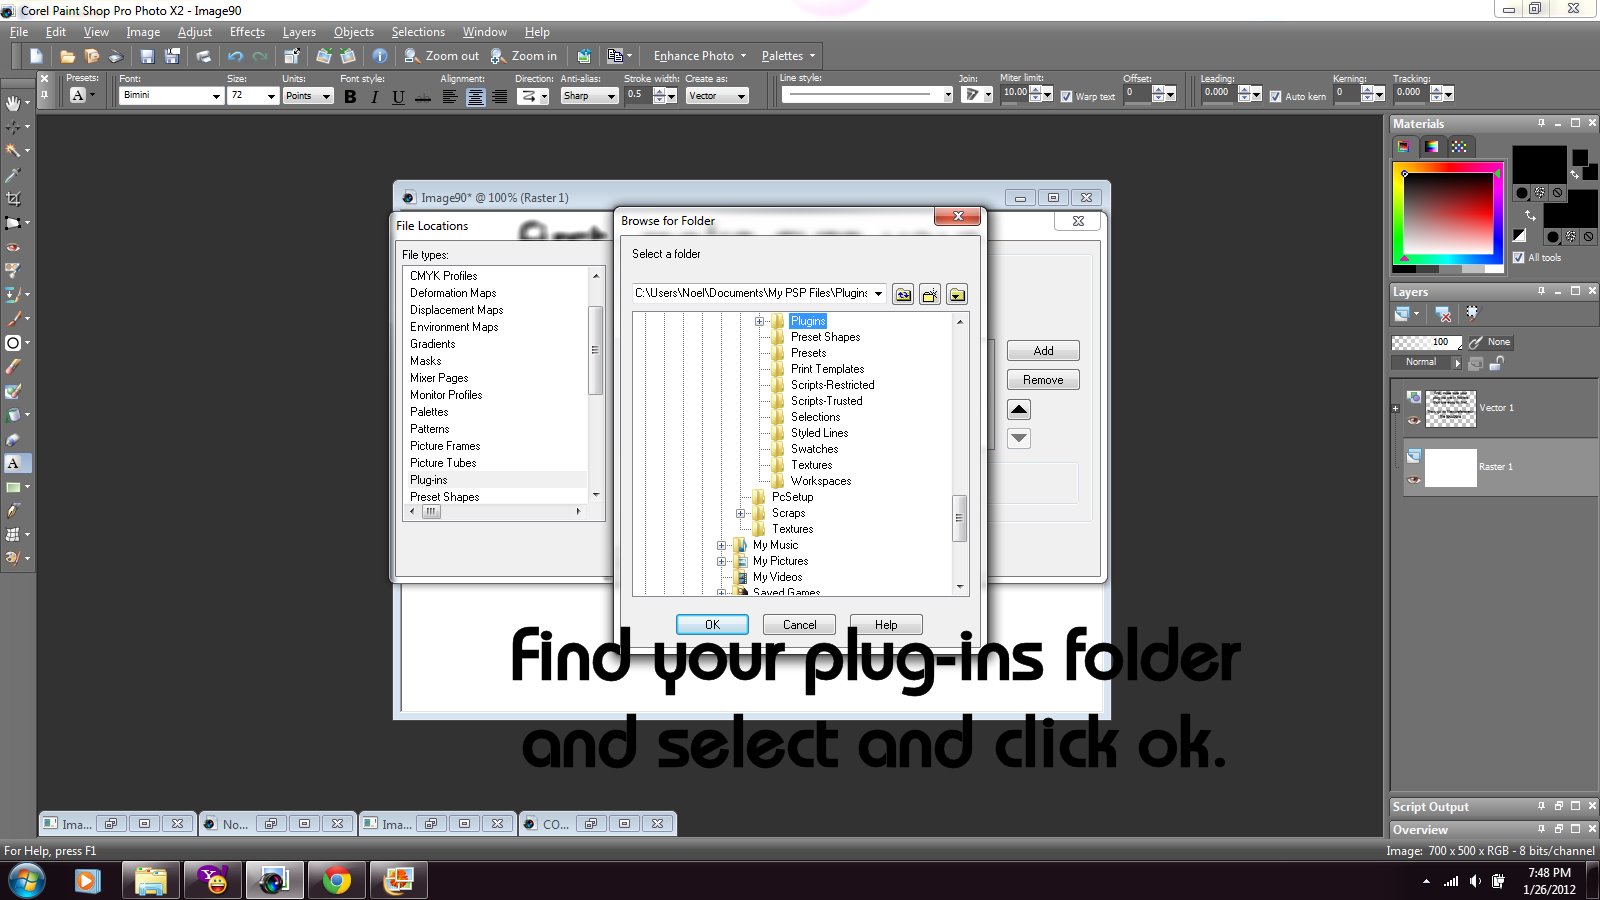Click the delete layer icon in Layers palette
The width and height of the screenshot is (1600, 900).
coord(1443,314)
